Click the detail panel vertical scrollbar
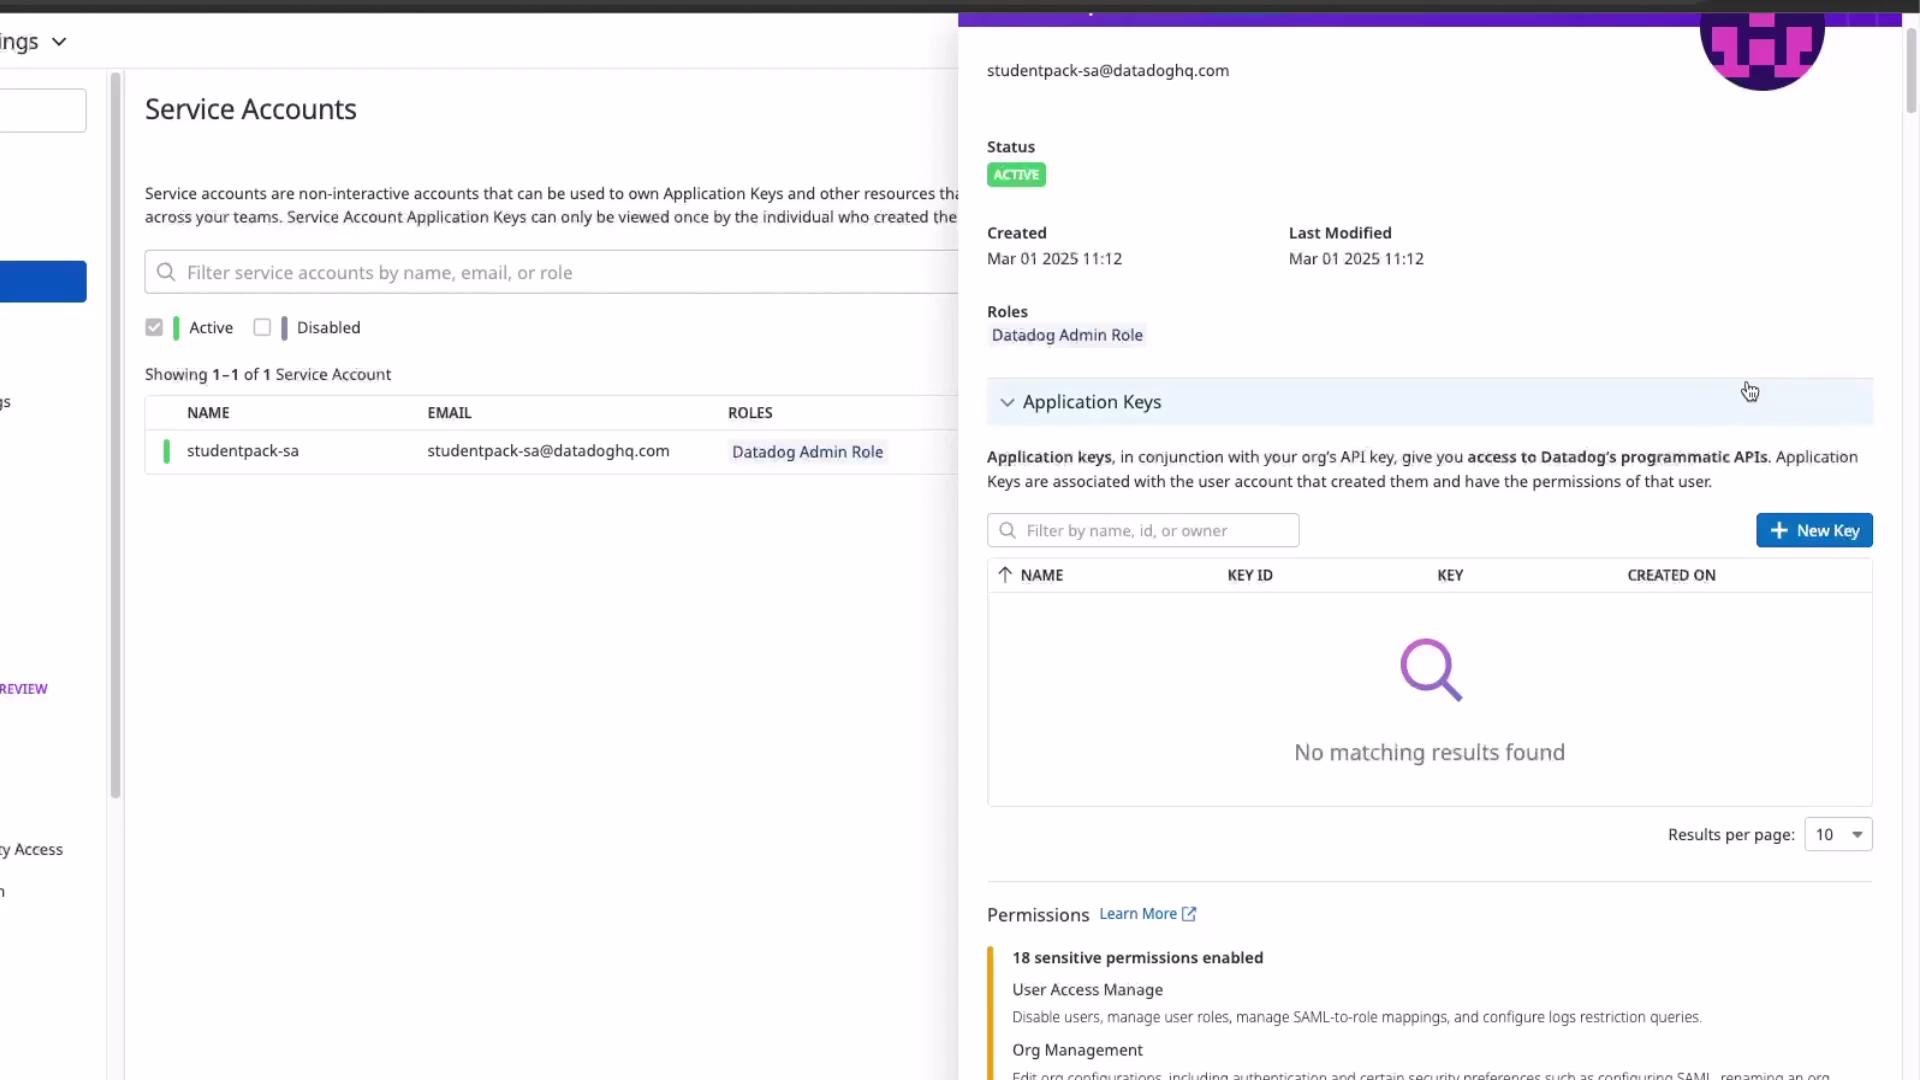The height and width of the screenshot is (1080, 1920). point(1911,70)
